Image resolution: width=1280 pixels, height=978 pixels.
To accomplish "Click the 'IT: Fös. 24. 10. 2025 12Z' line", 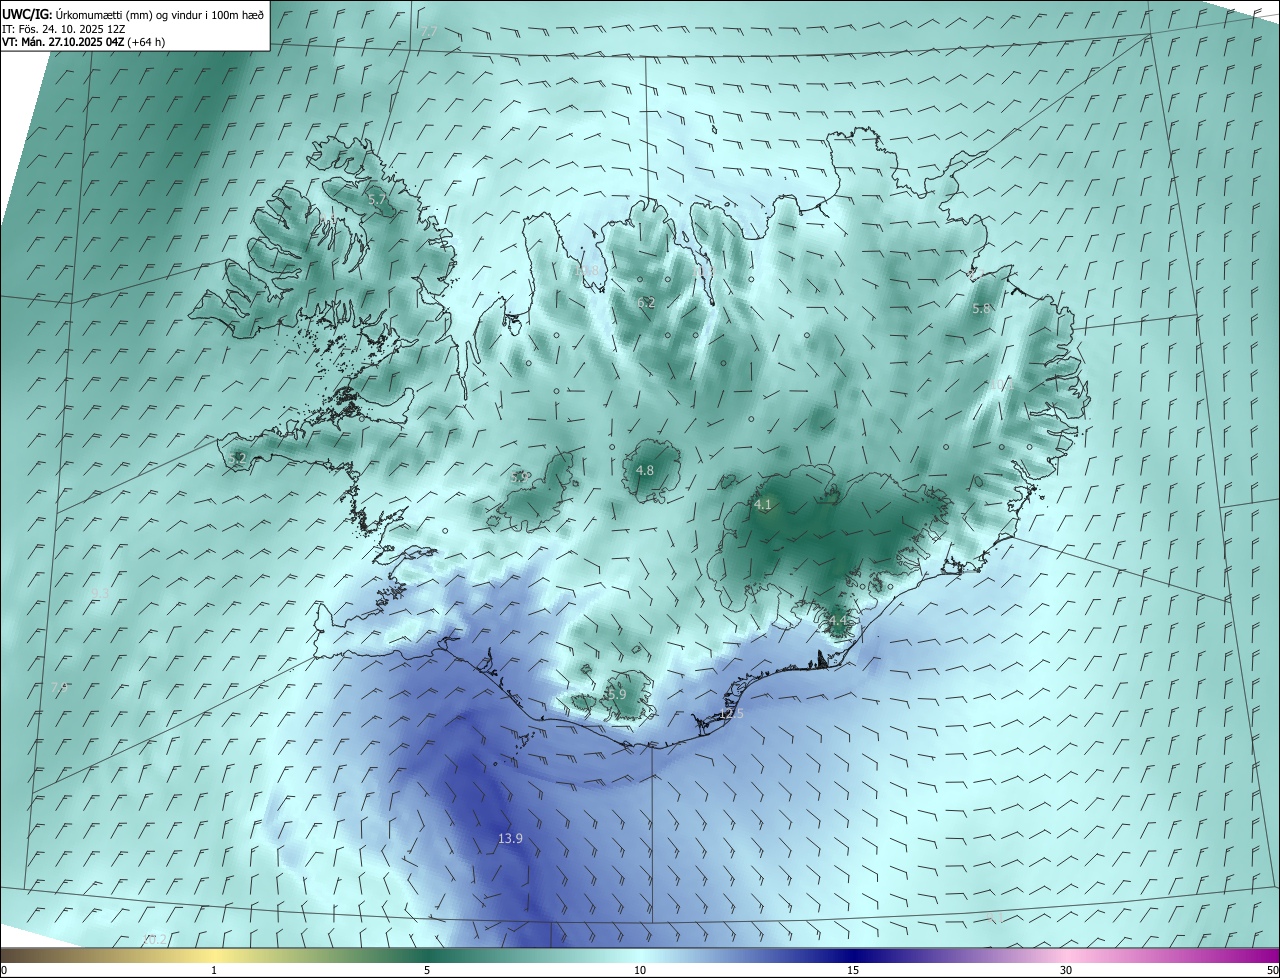I will pos(64,28).
